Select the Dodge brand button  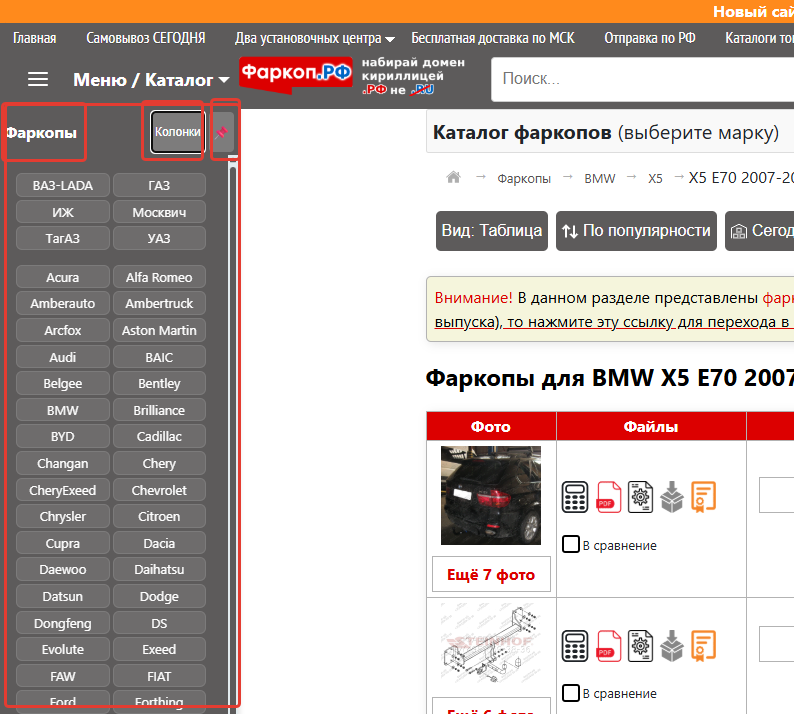point(159,596)
